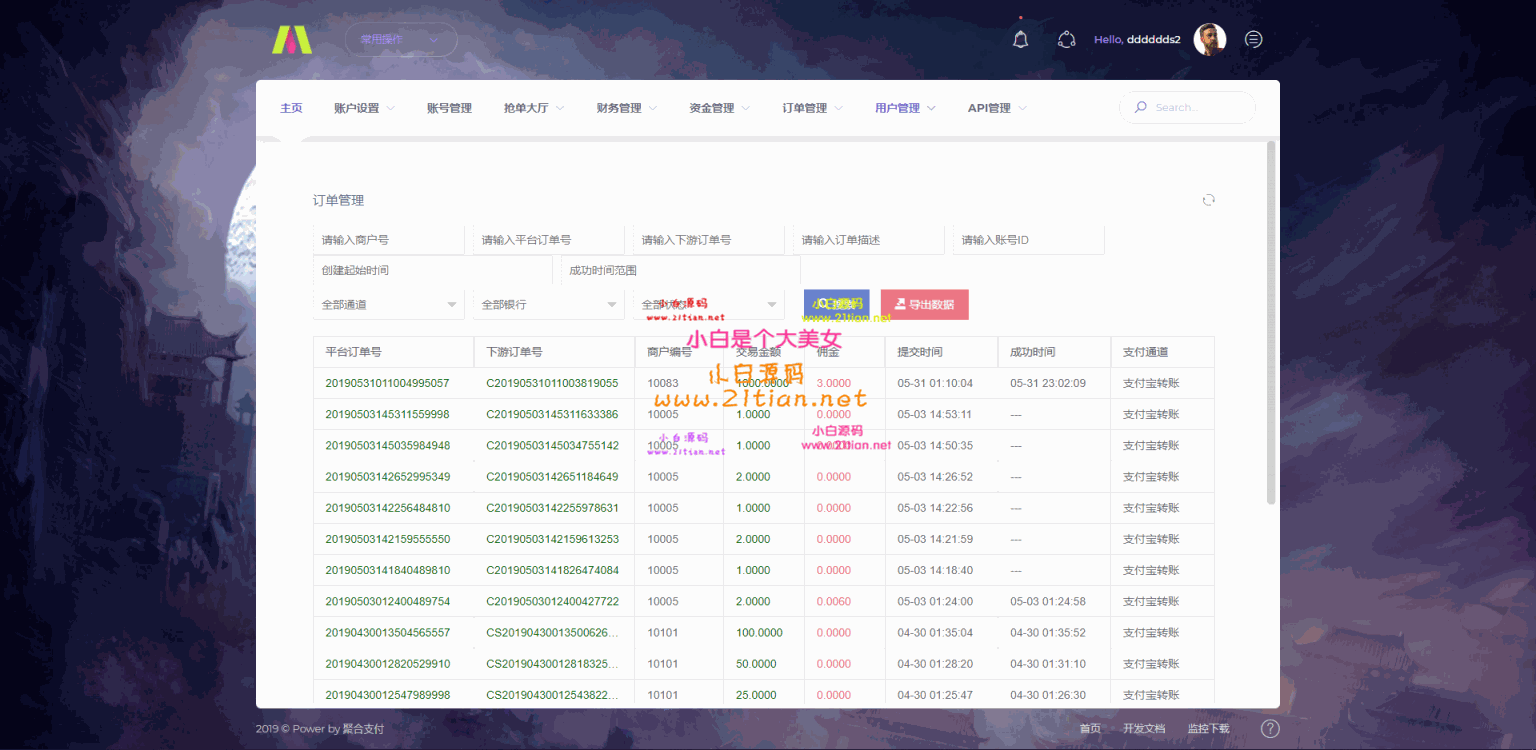Click downstream order C20190503142255978631

tap(552, 508)
